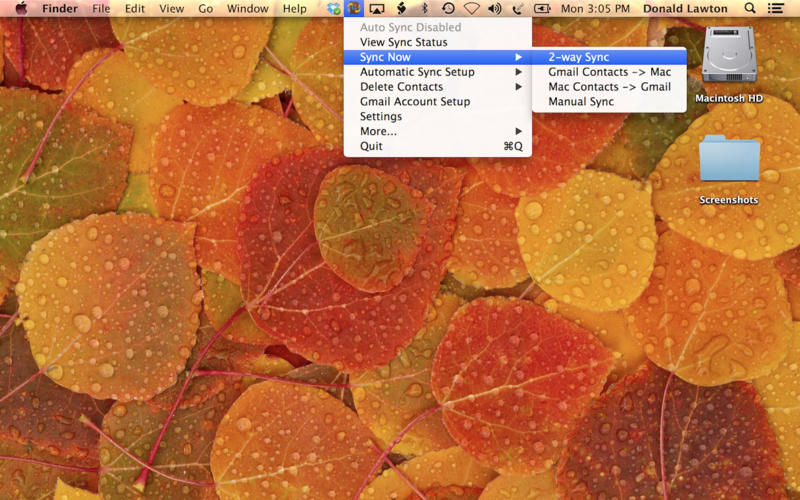Click the Wi-Fi status icon

(x=471, y=9)
